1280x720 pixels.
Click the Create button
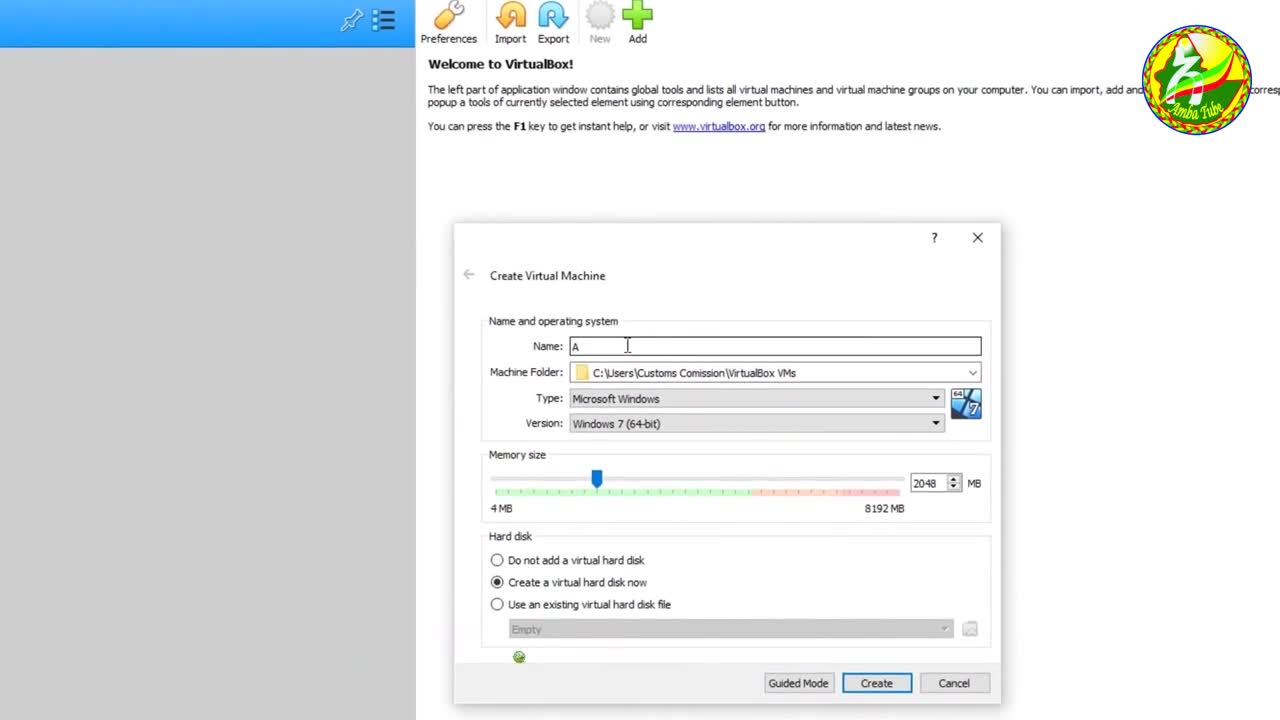click(x=877, y=683)
